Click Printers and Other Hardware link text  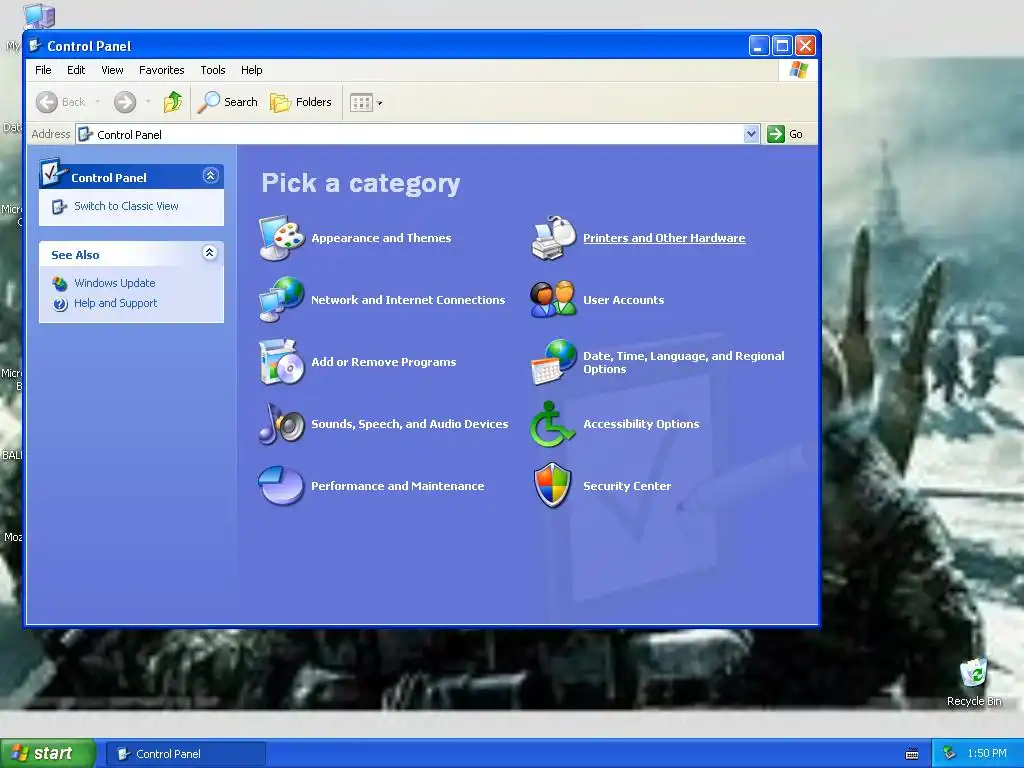coord(664,238)
